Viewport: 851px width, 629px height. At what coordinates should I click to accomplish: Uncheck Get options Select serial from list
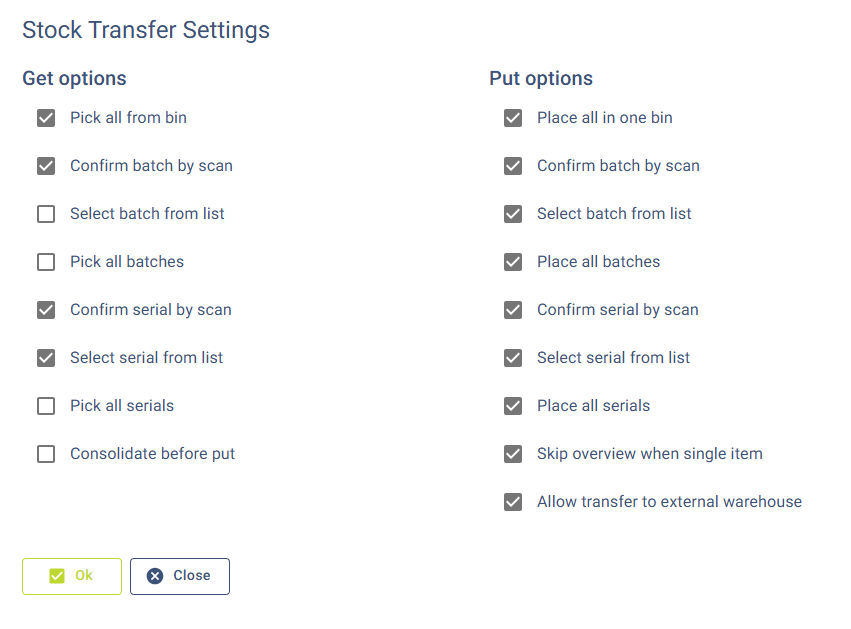pos(46,358)
